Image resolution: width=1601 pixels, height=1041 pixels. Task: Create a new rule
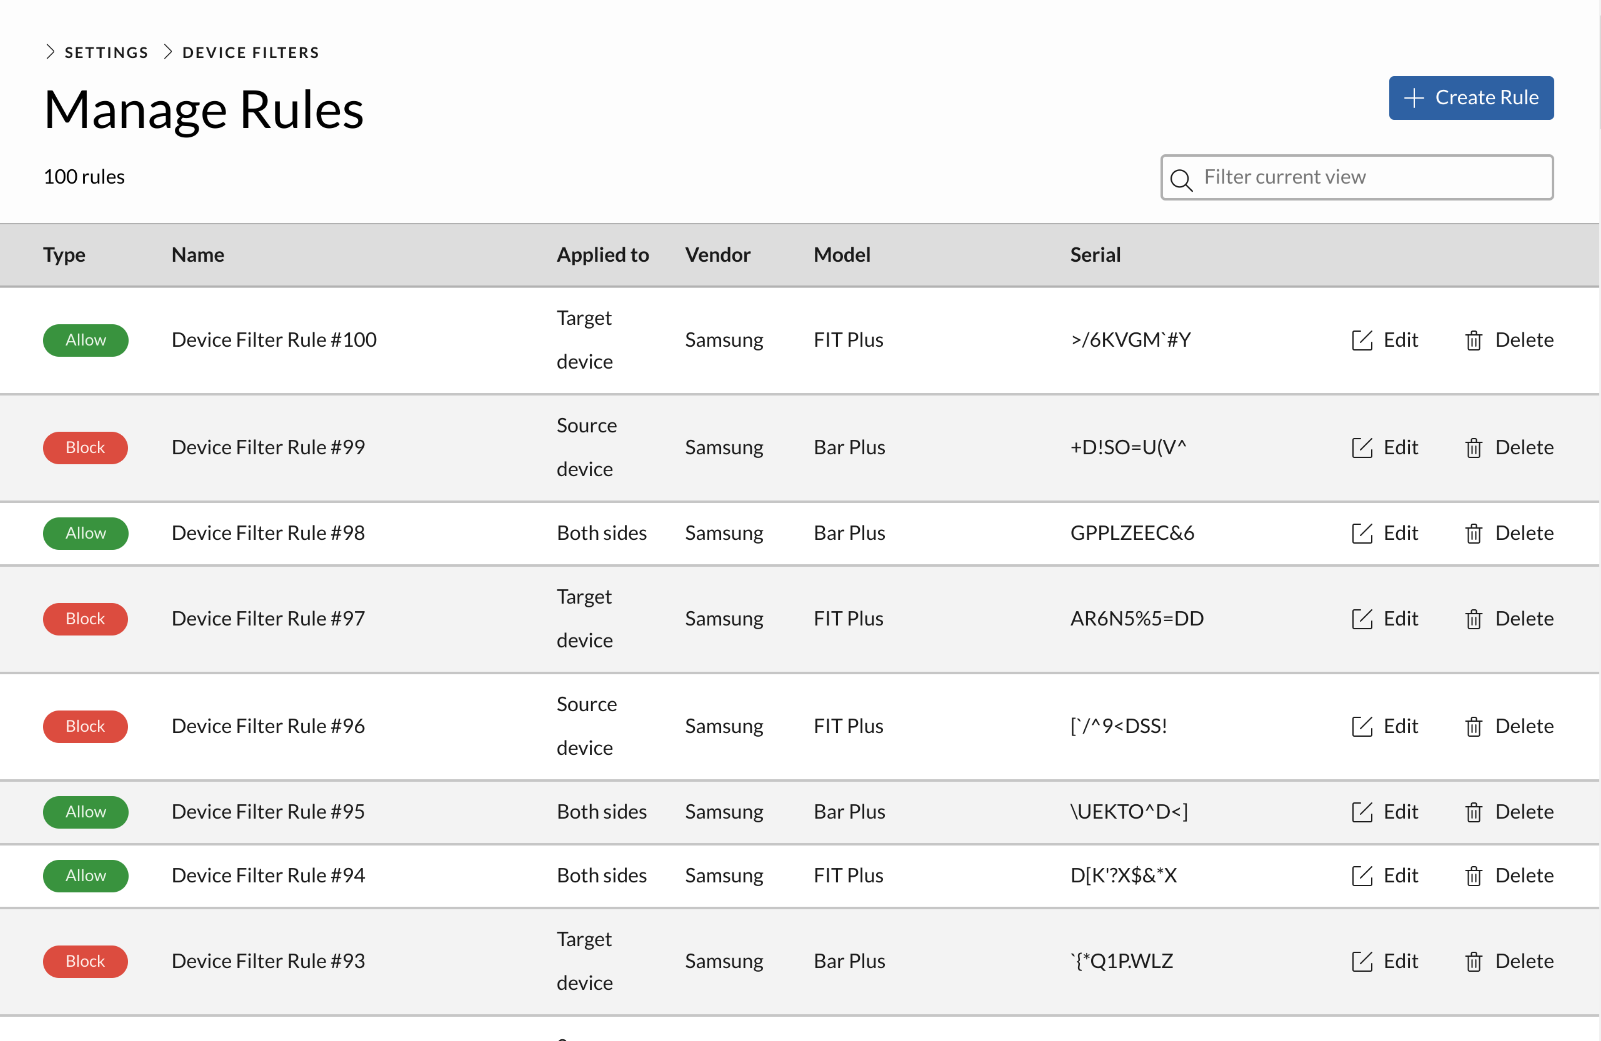1471,98
